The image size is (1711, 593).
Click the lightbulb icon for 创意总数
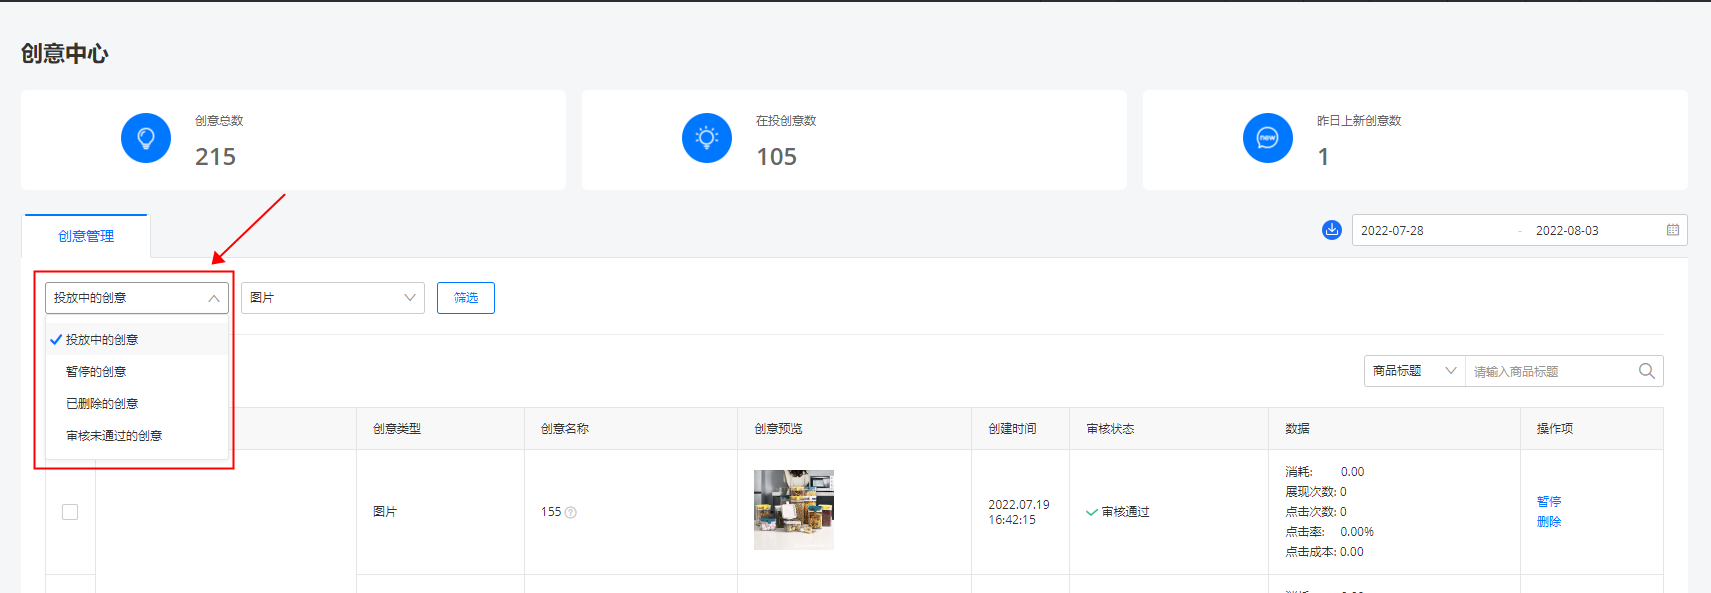coord(146,138)
